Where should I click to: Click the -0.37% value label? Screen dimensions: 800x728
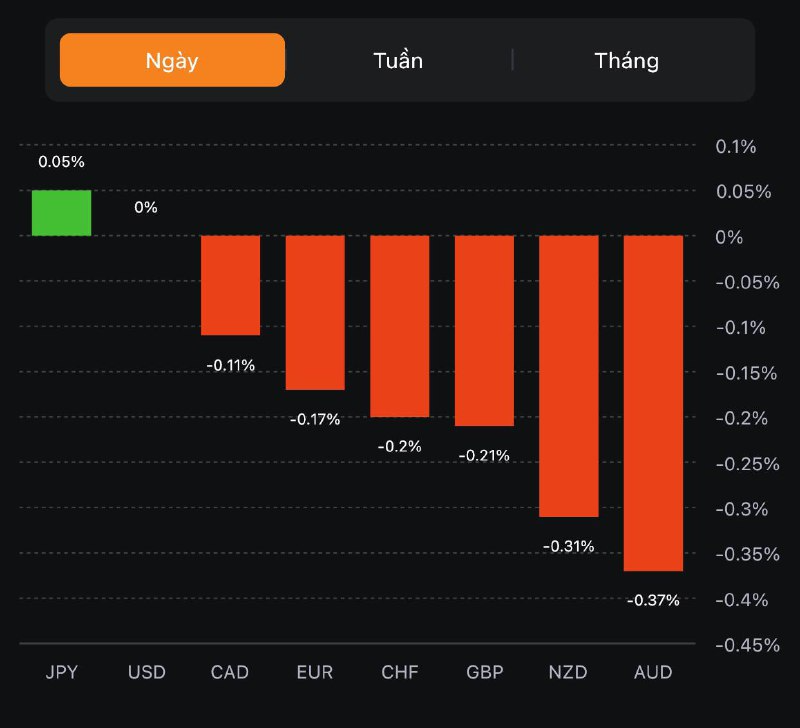[653, 601]
